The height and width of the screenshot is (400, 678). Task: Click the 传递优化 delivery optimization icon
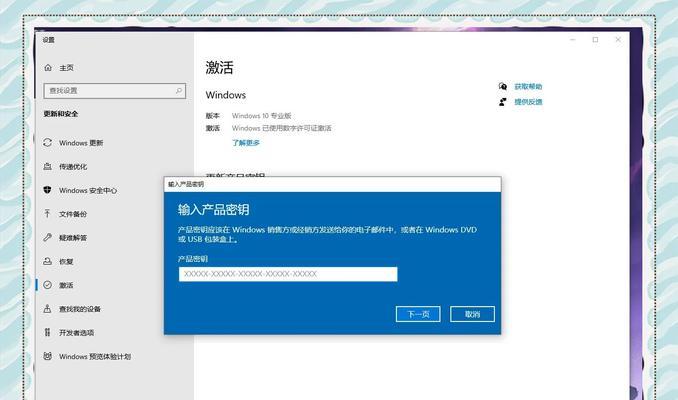point(48,166)
